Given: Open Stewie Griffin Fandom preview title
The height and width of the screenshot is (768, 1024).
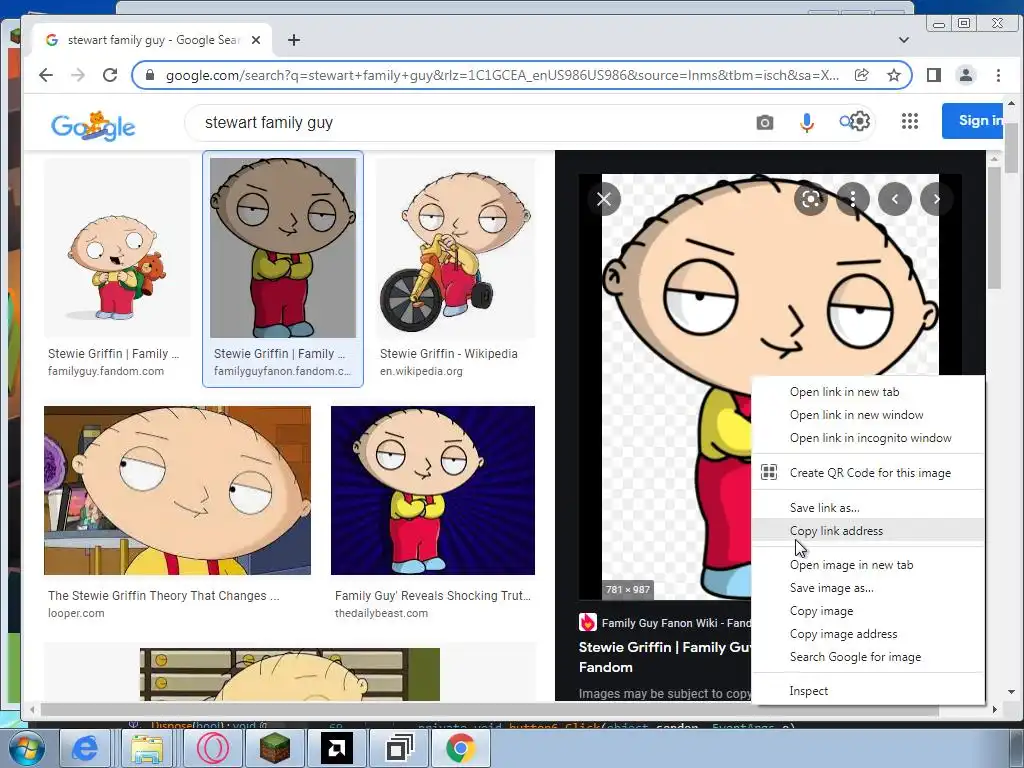Looking at the screenshot, I should [665, 657].
